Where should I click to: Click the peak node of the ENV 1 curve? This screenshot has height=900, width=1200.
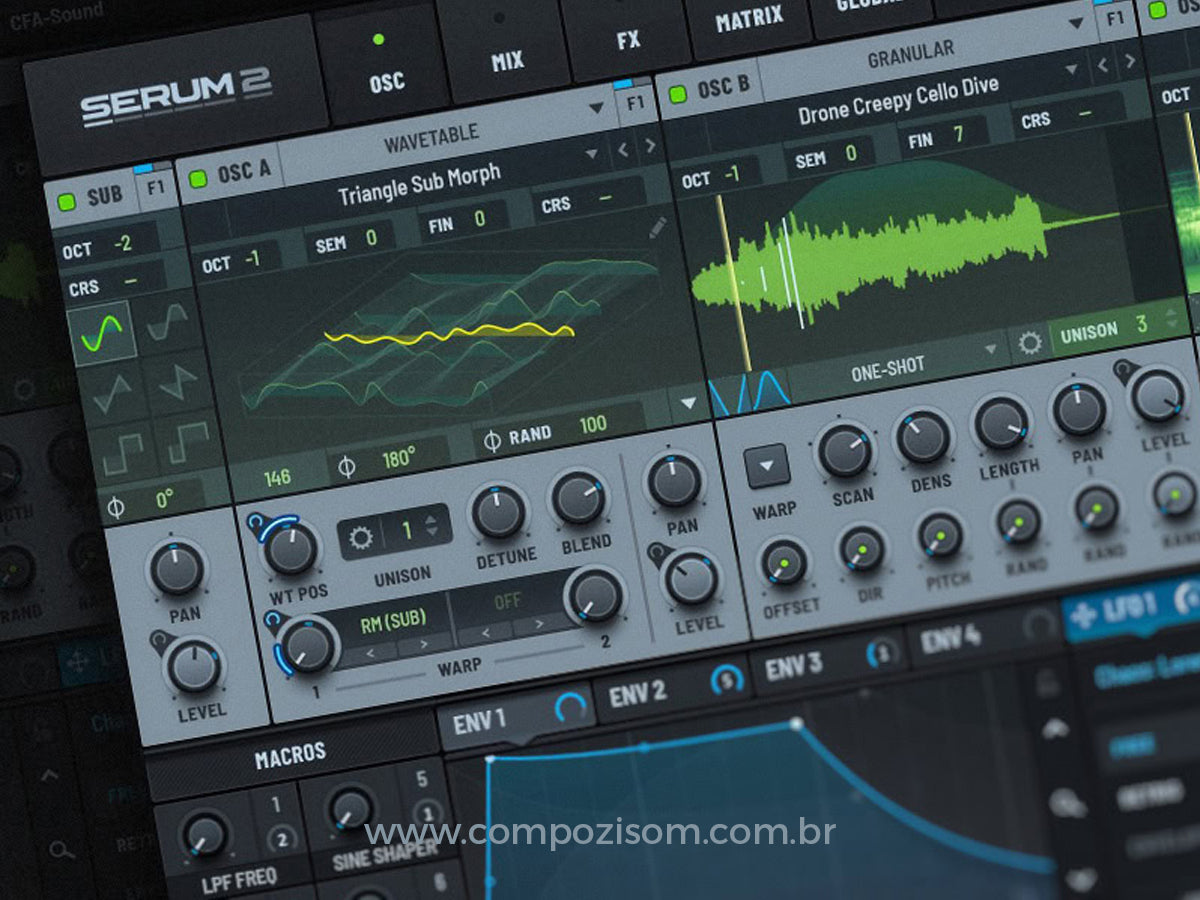(796, 722)
